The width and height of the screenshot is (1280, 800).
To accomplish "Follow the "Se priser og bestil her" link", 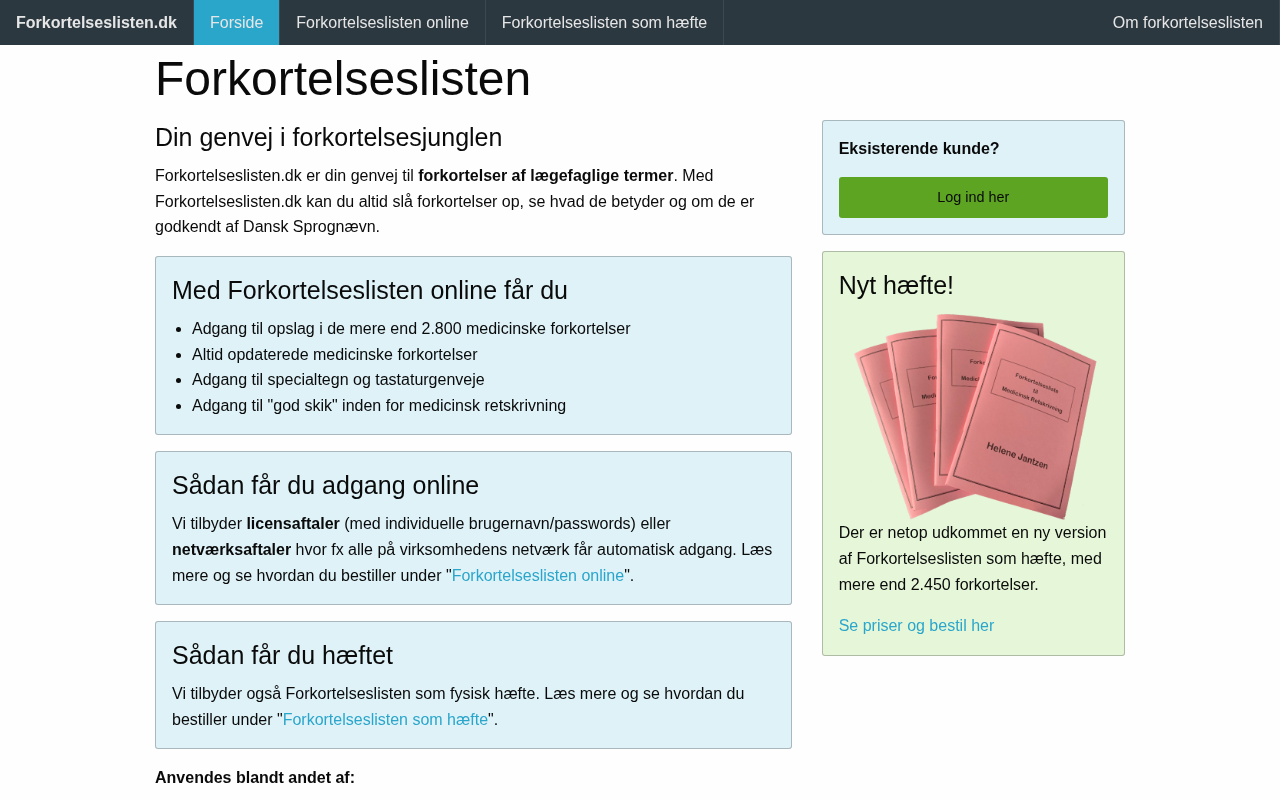I will point(916,624).
